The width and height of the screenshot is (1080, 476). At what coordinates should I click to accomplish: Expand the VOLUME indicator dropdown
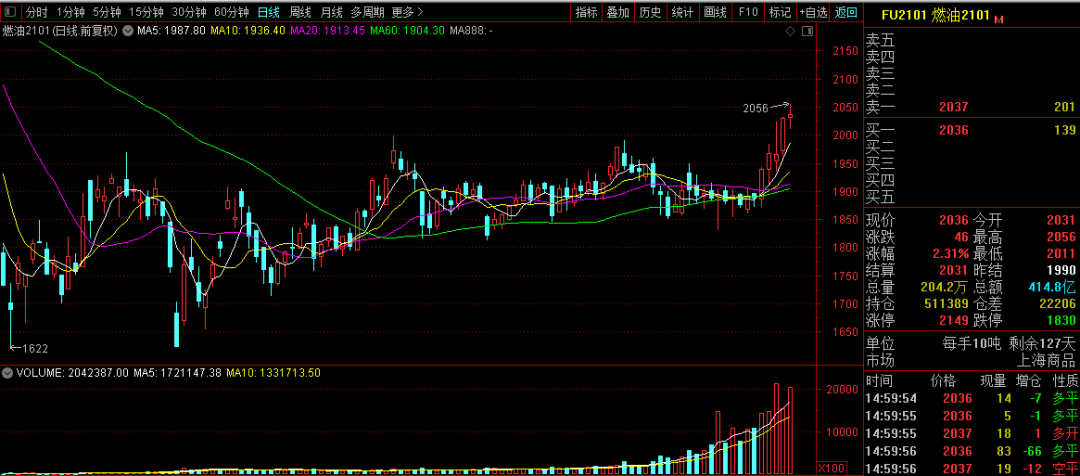8,373
